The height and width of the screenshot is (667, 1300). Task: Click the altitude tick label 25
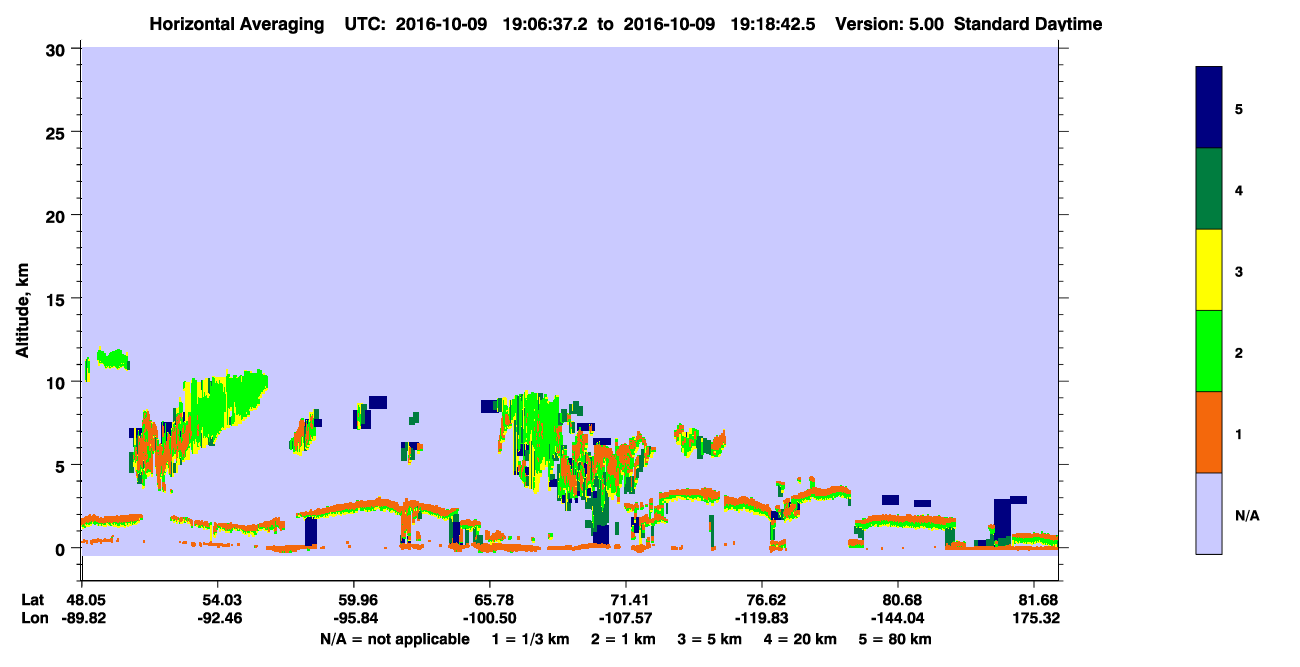click(58, 132)
